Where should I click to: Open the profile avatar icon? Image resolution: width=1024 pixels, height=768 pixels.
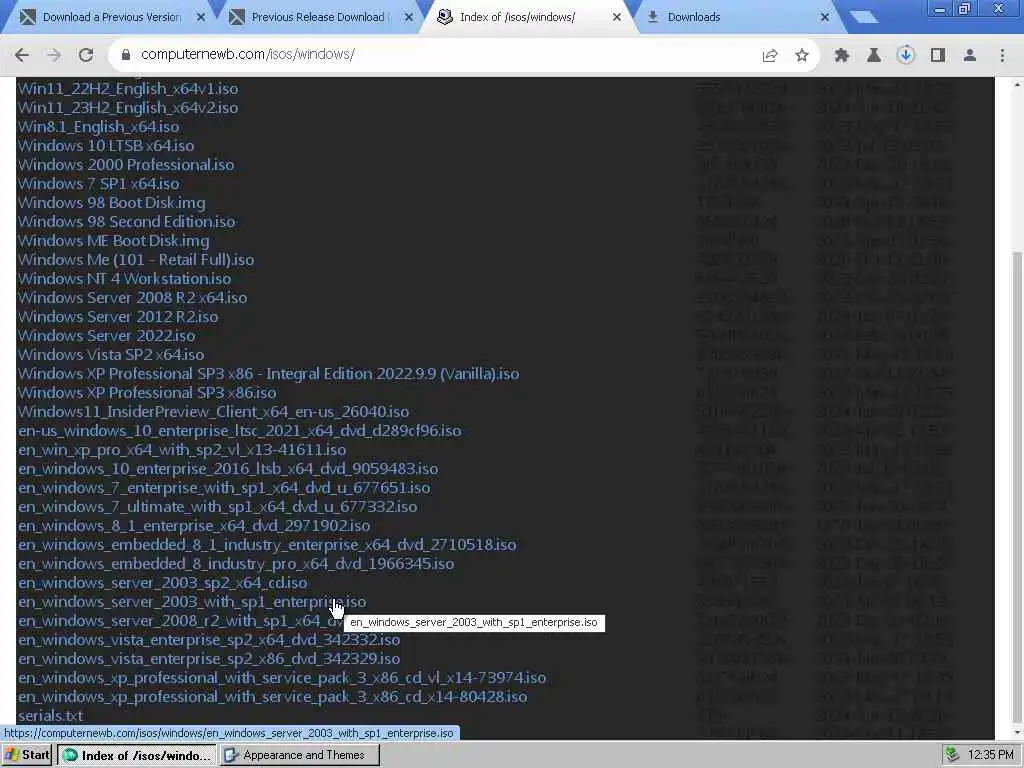pyautogui.click(x=970, y=56)
